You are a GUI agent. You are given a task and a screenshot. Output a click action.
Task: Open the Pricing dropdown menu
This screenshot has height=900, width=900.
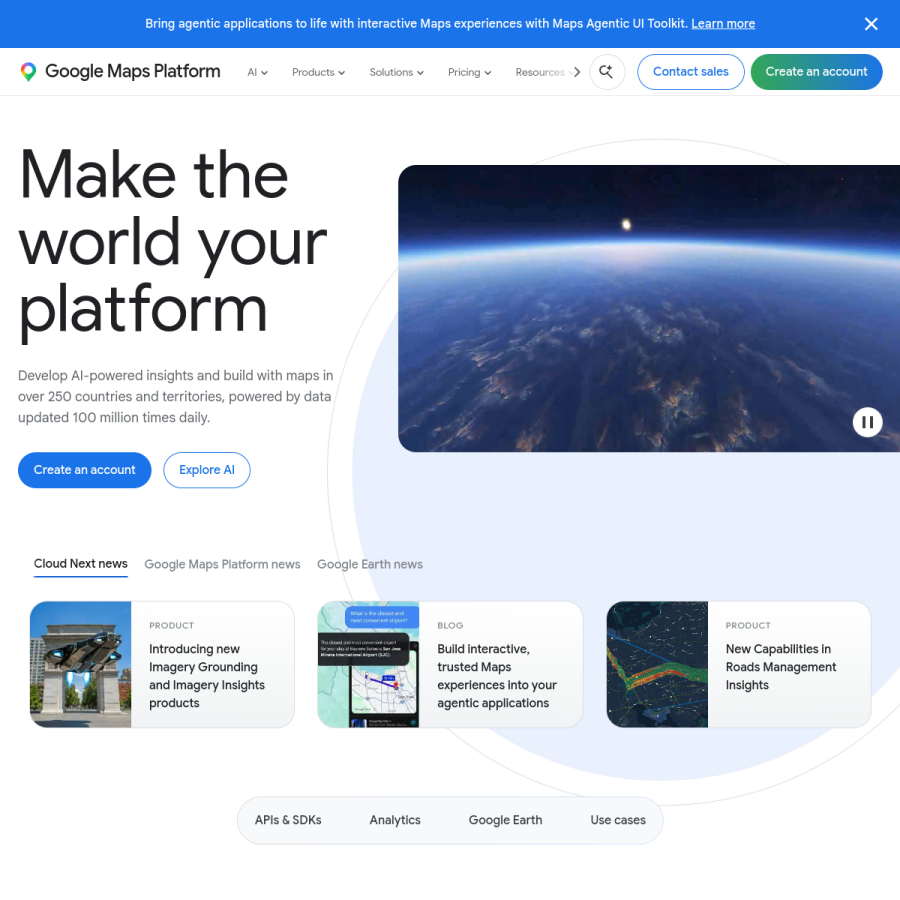pyautogui.click(x=469, y=72)
